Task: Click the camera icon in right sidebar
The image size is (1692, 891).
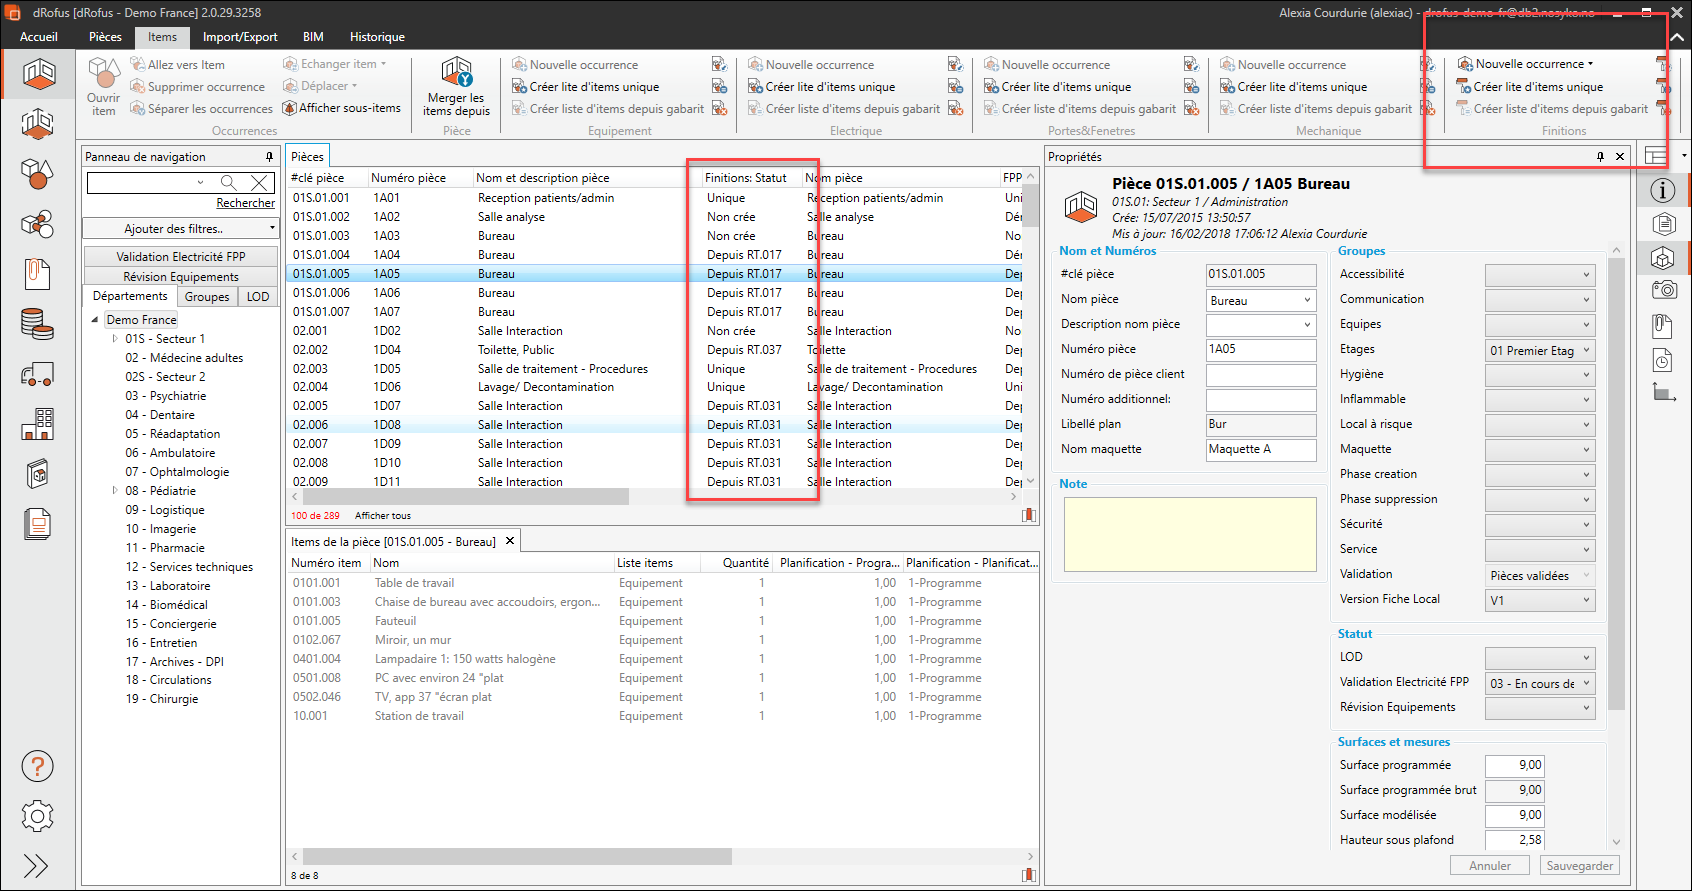Action: [1663, 290]
